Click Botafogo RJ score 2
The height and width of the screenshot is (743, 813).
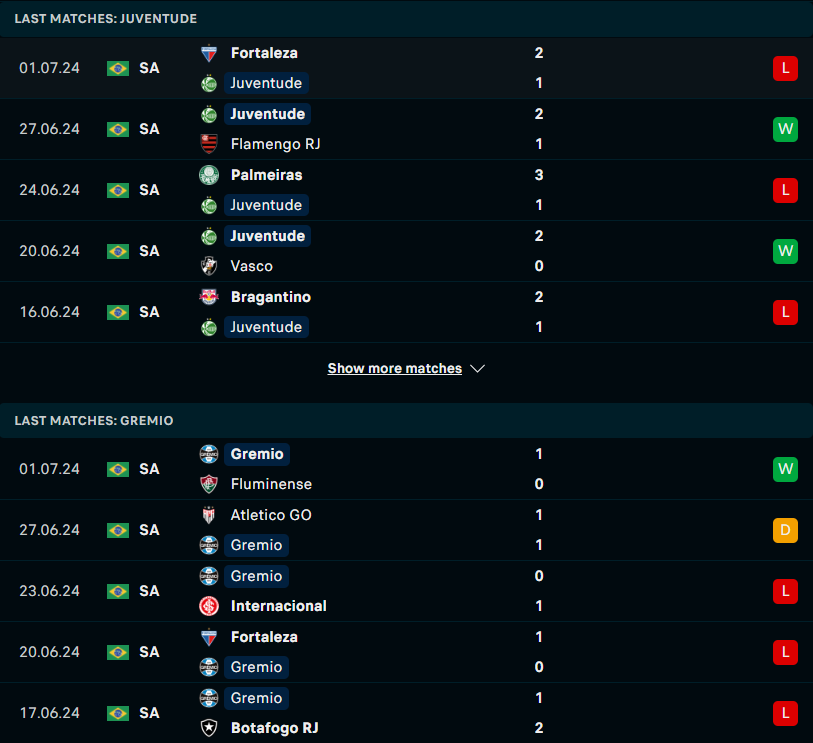click(x=539, y=728)
